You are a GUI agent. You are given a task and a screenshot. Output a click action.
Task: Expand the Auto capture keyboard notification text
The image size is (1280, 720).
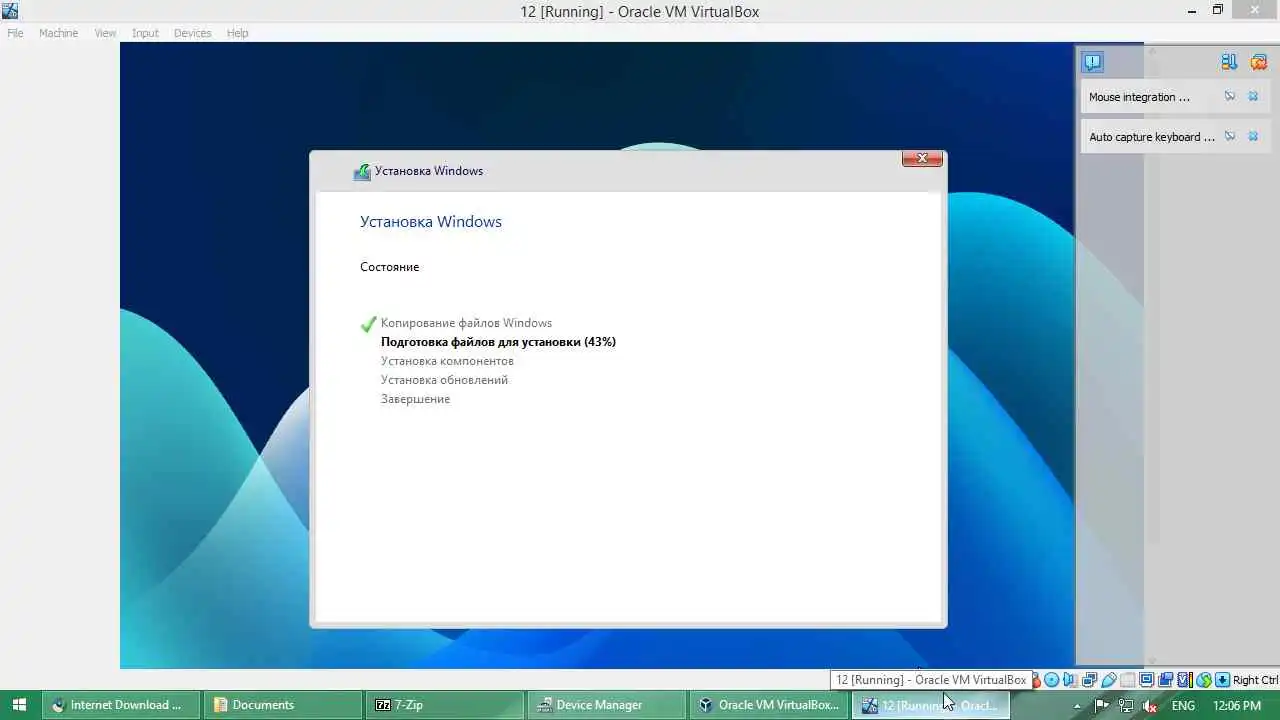[1152, 137]
